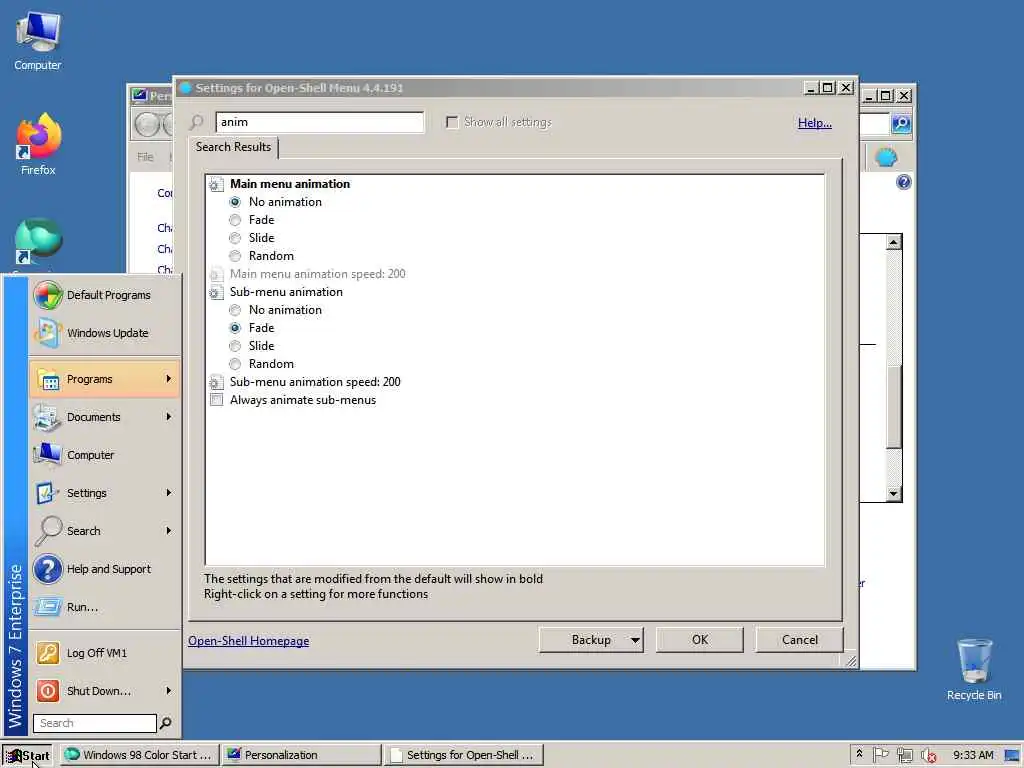Screen dimensions: 1024x768
Task: Select Fade under Sub-menu animation
Action: pos(235,328)
